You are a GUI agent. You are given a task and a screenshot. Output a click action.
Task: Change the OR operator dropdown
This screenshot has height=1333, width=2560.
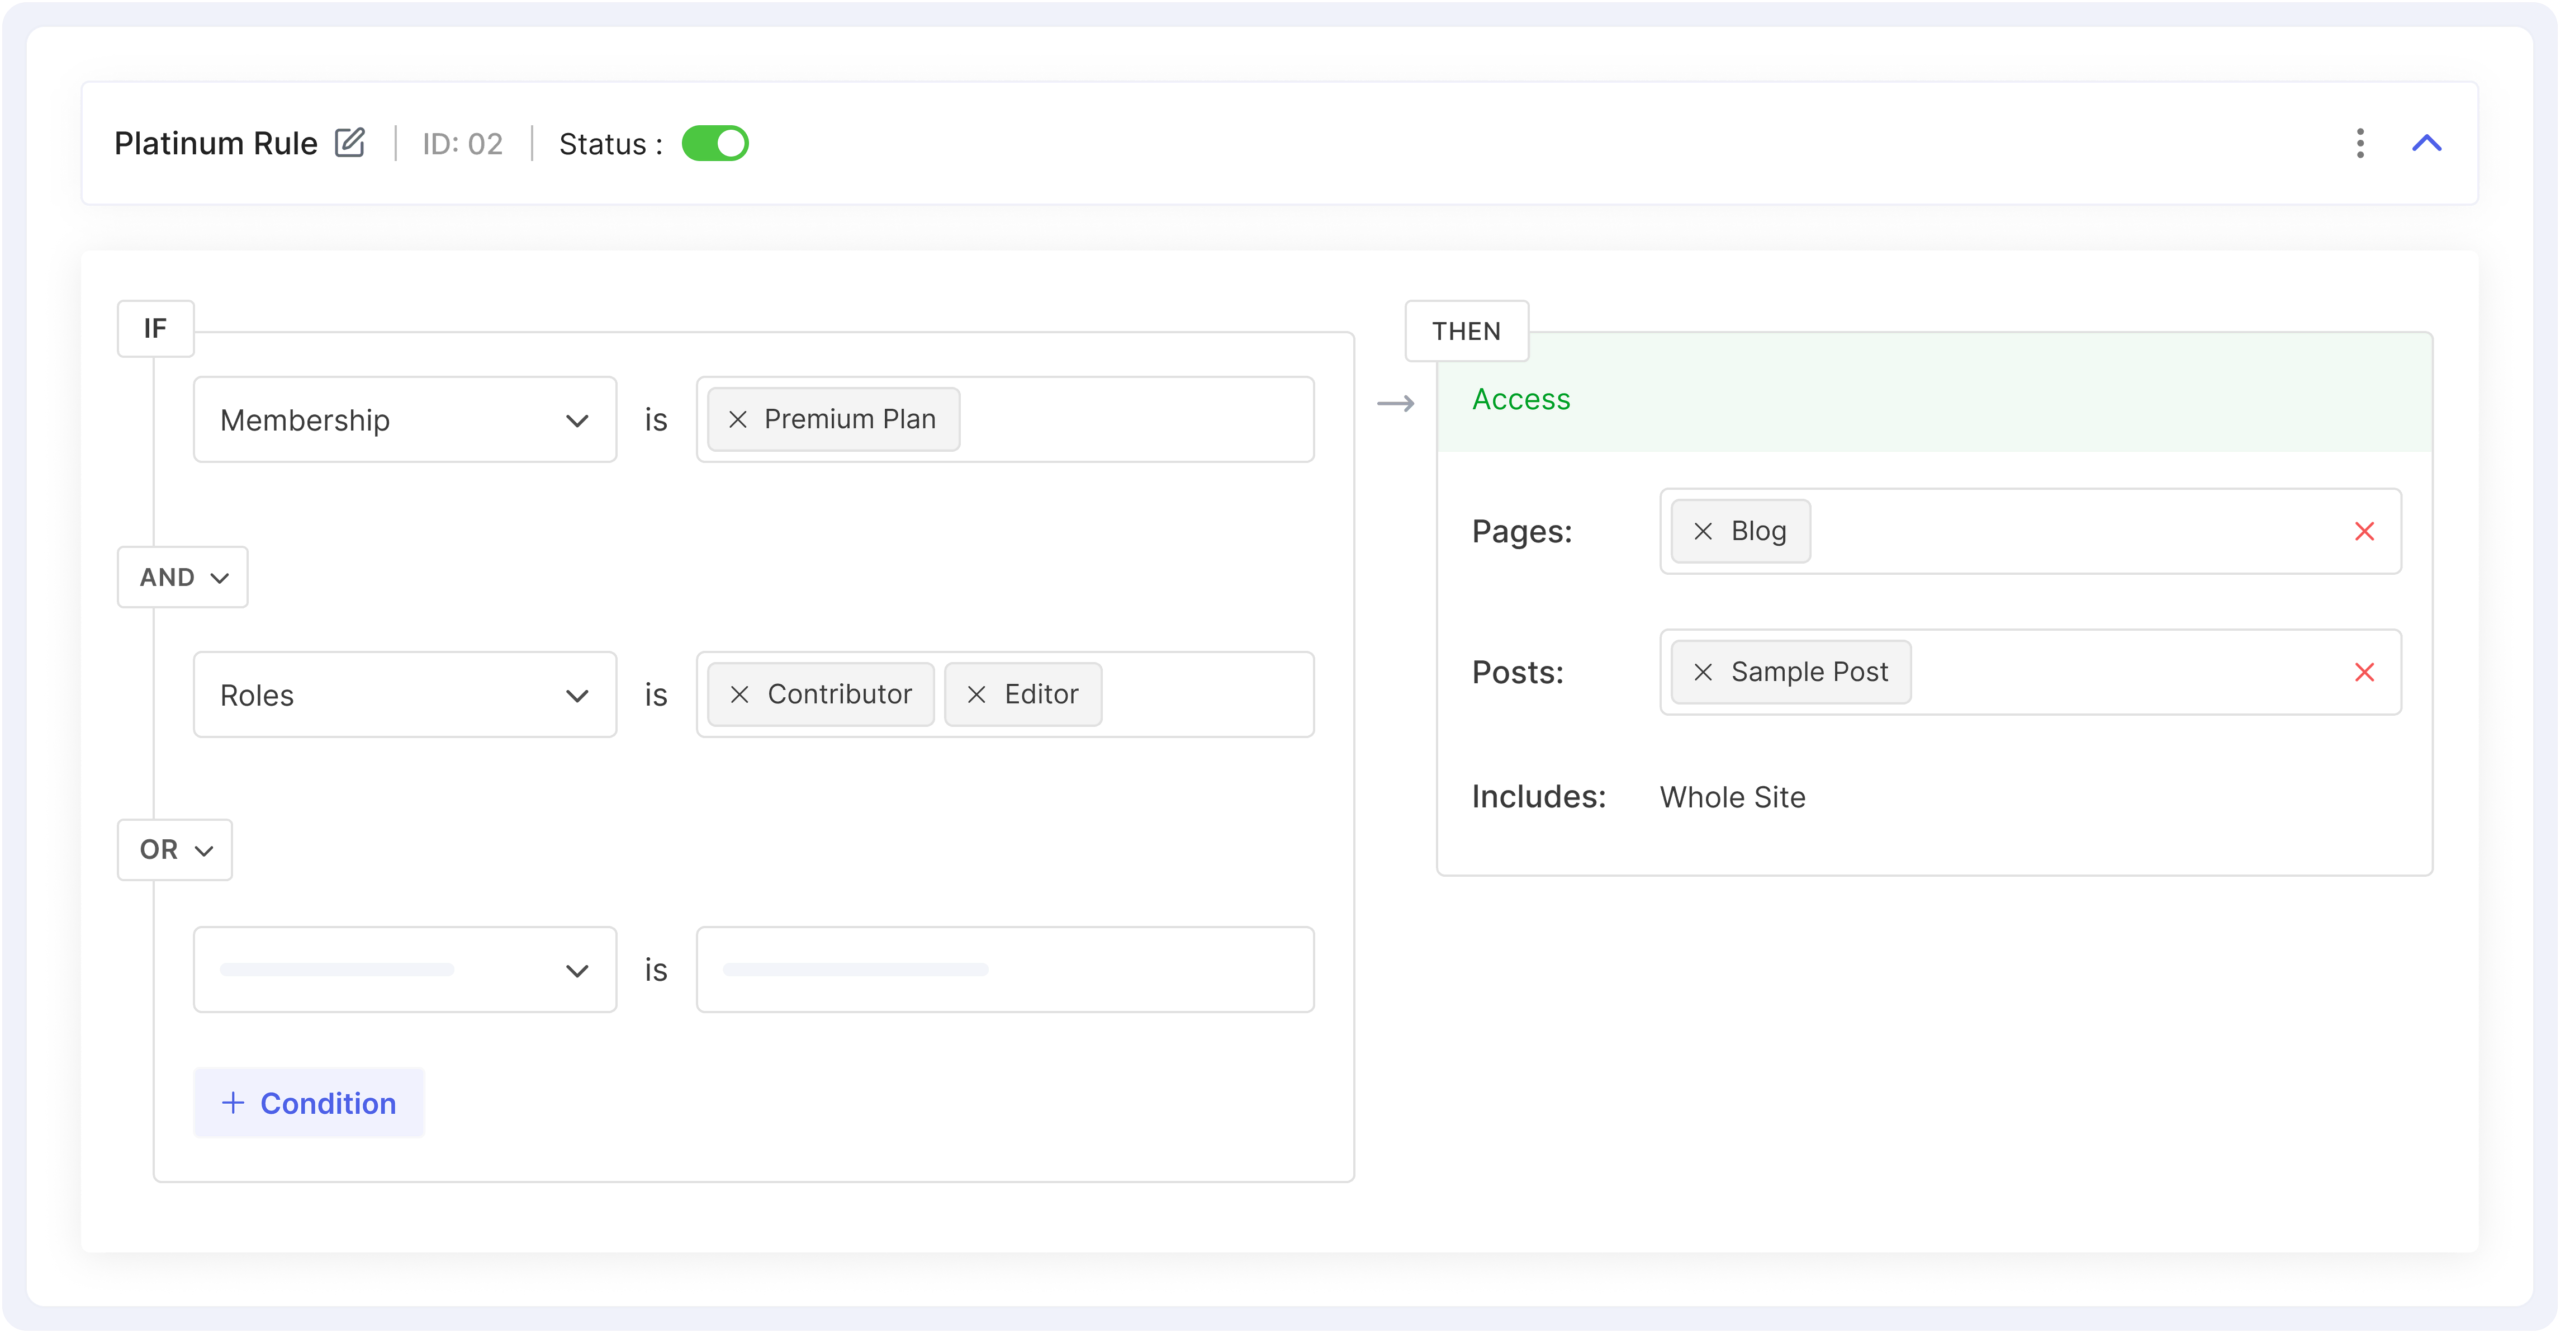(x=175, y=850)
